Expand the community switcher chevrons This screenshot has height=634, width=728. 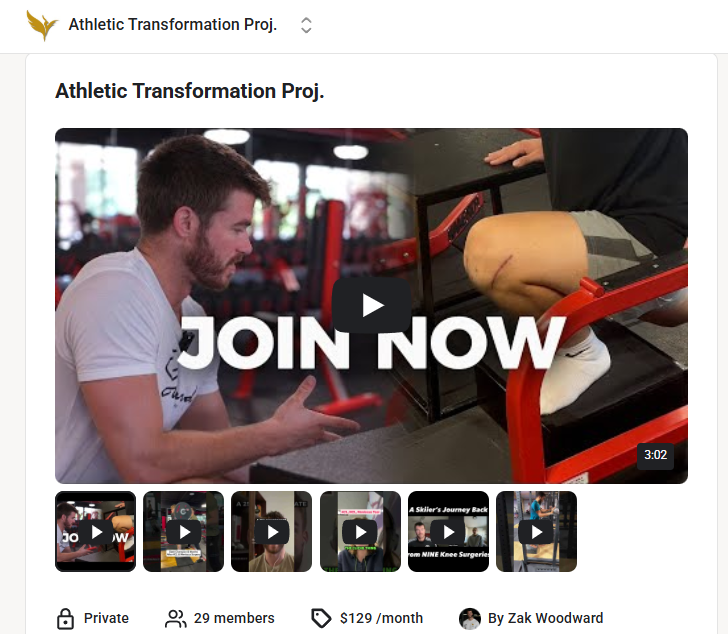(306, 25)
